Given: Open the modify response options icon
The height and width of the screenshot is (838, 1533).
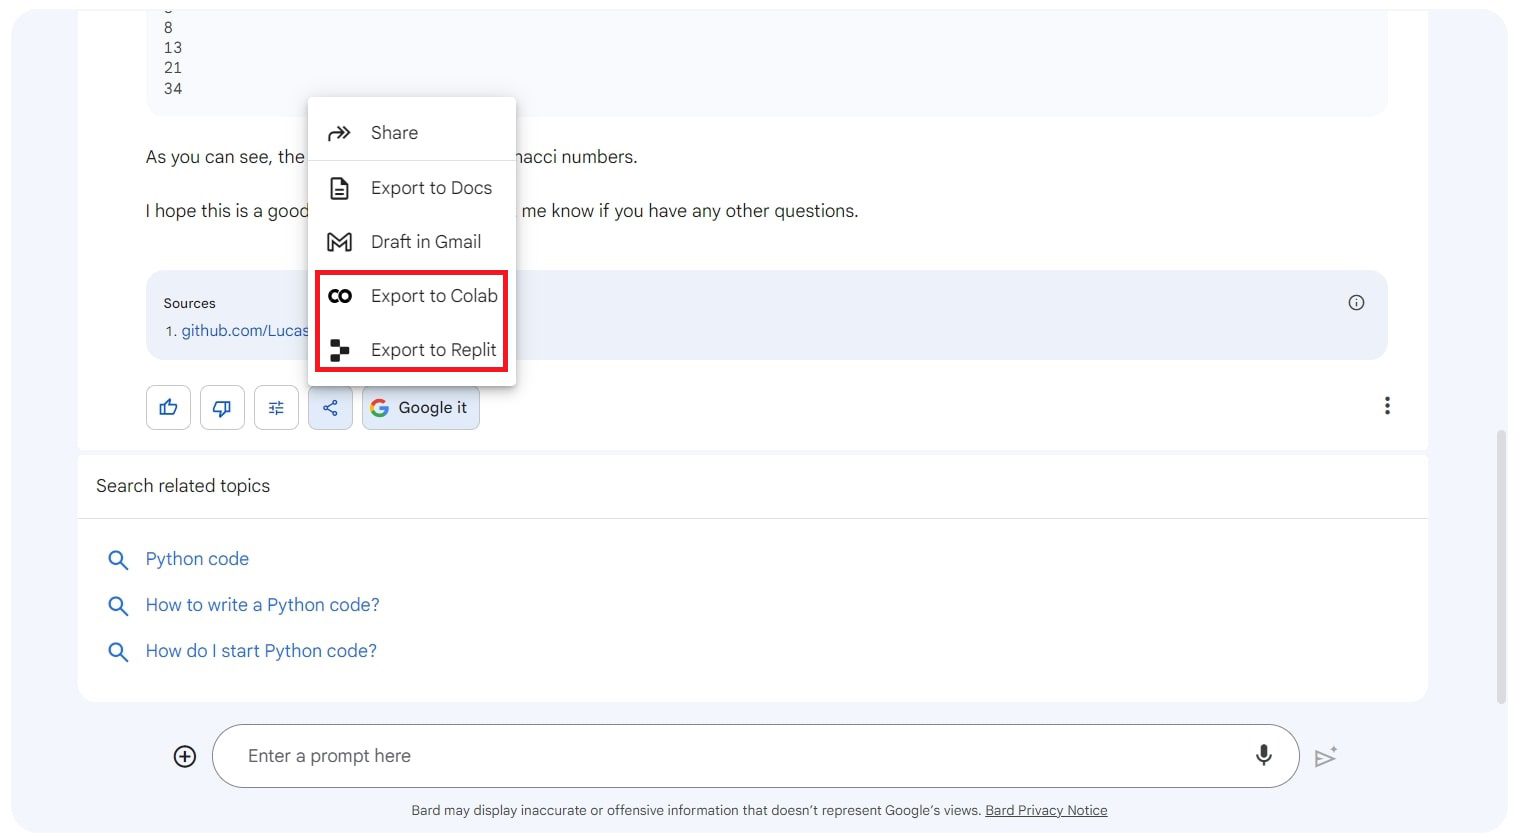Looking at the screenshot, I should click(276, 408).
